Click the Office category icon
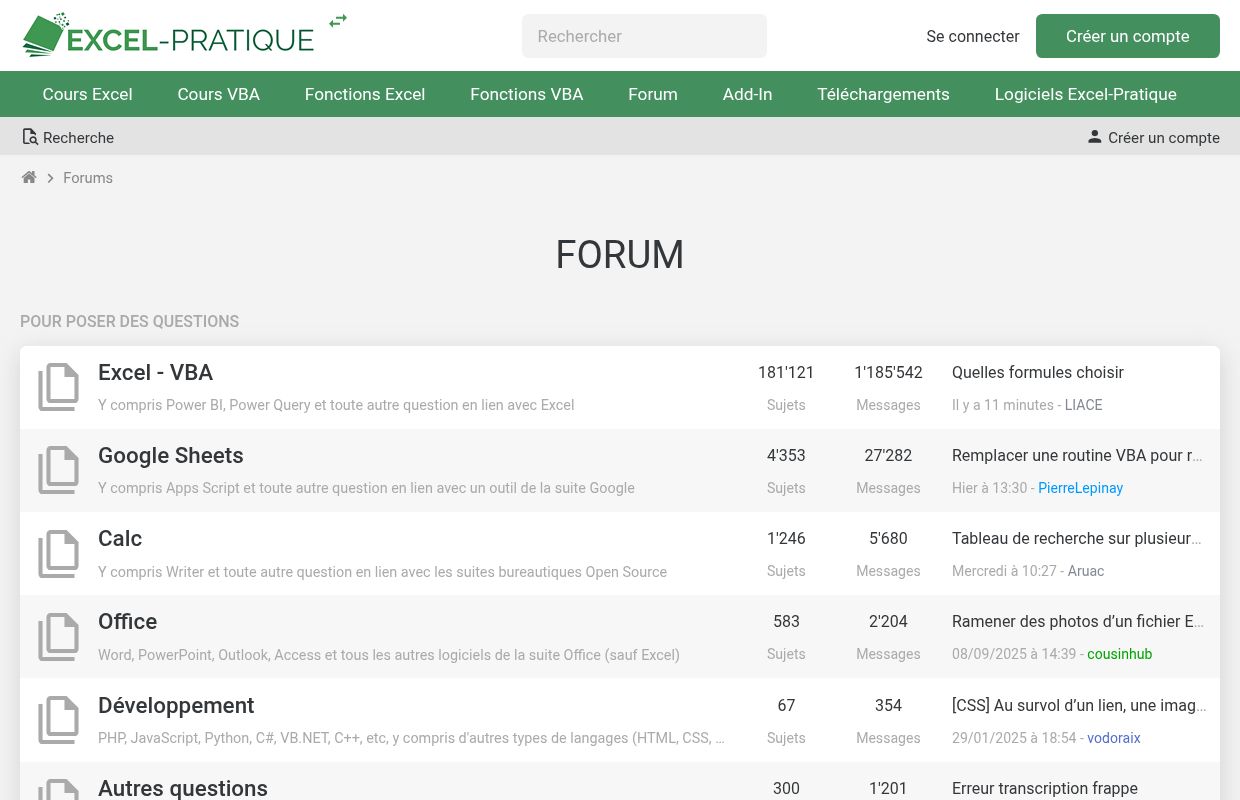This screenshot has width=1240, height=800. pyautogui.click(x=58, y=637)
